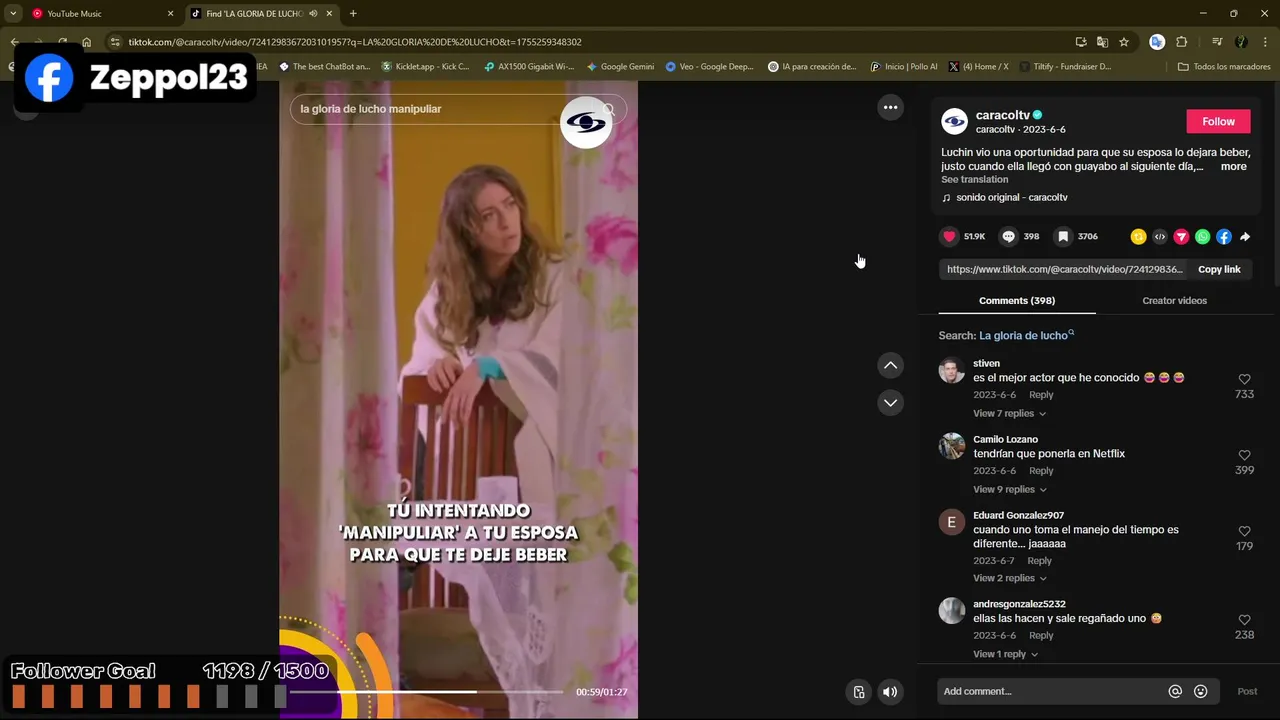Screen dimensions: 1280x720
Task: Like Camilo Lozano's comment
Action: click(x=1244, y=455)
